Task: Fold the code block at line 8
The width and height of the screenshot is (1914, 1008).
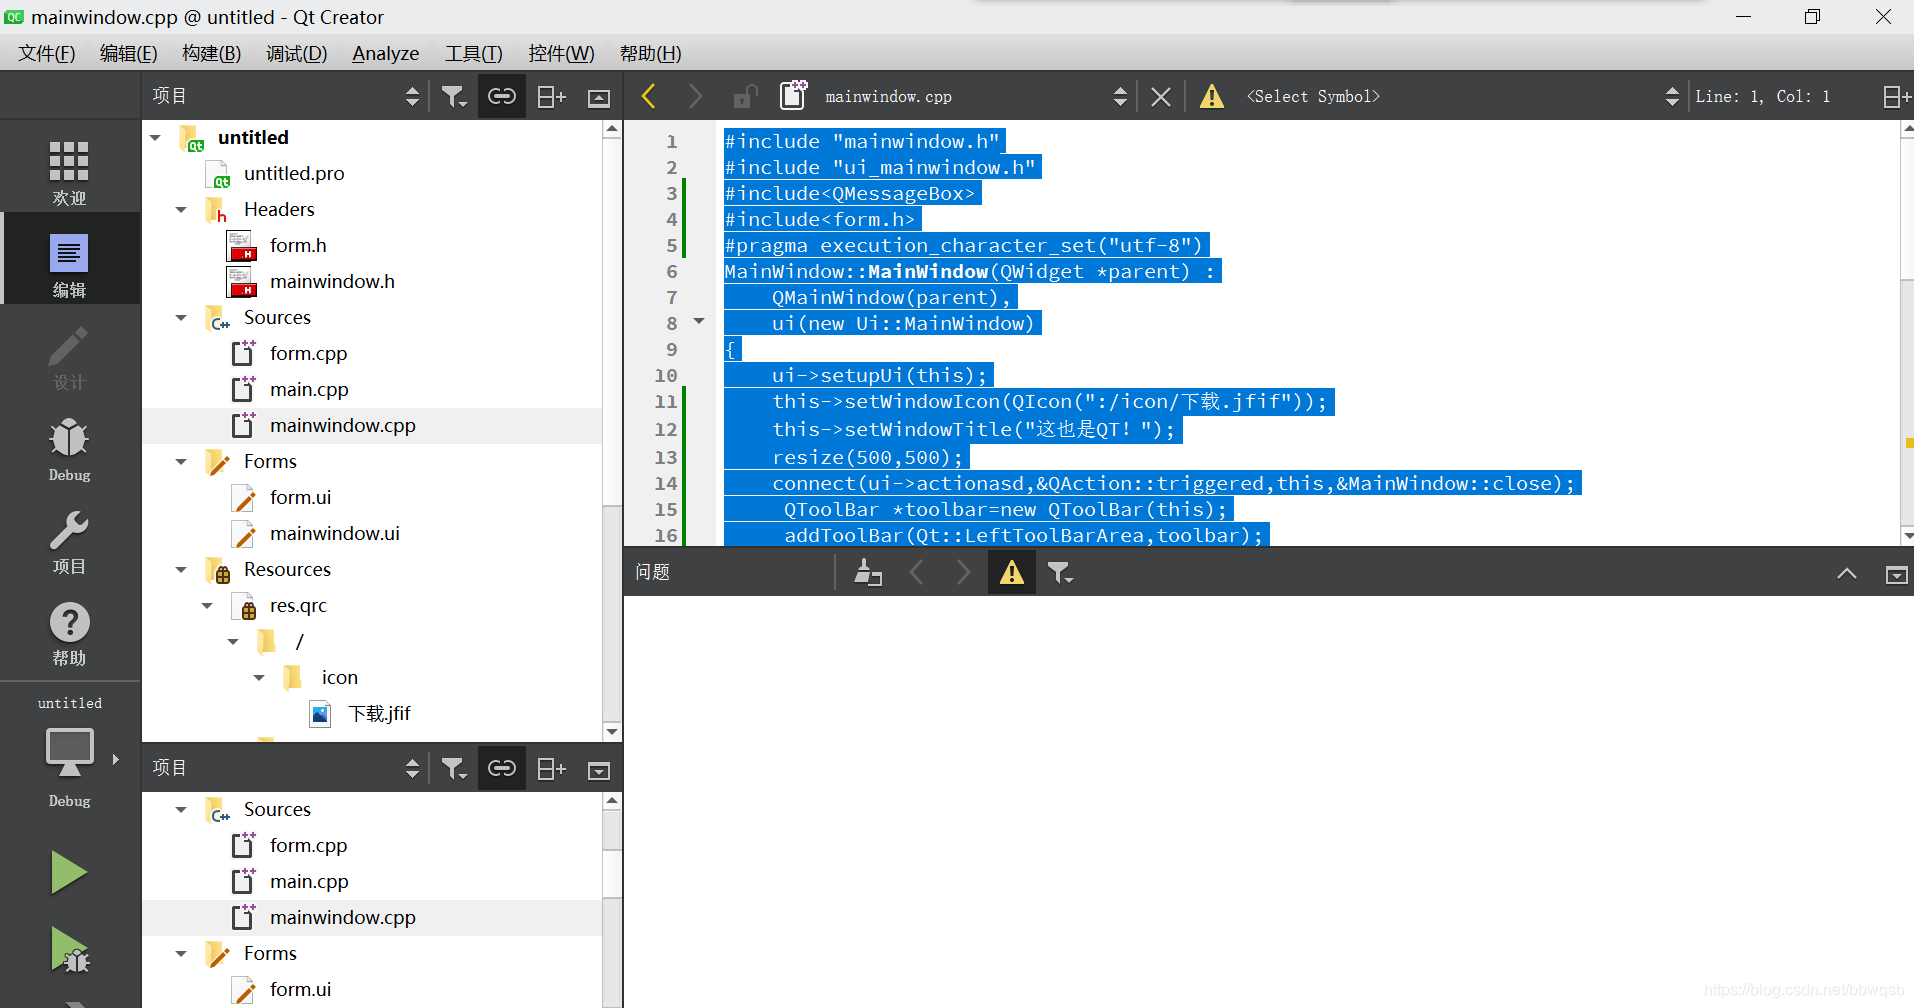Action: tap(699, 322)
